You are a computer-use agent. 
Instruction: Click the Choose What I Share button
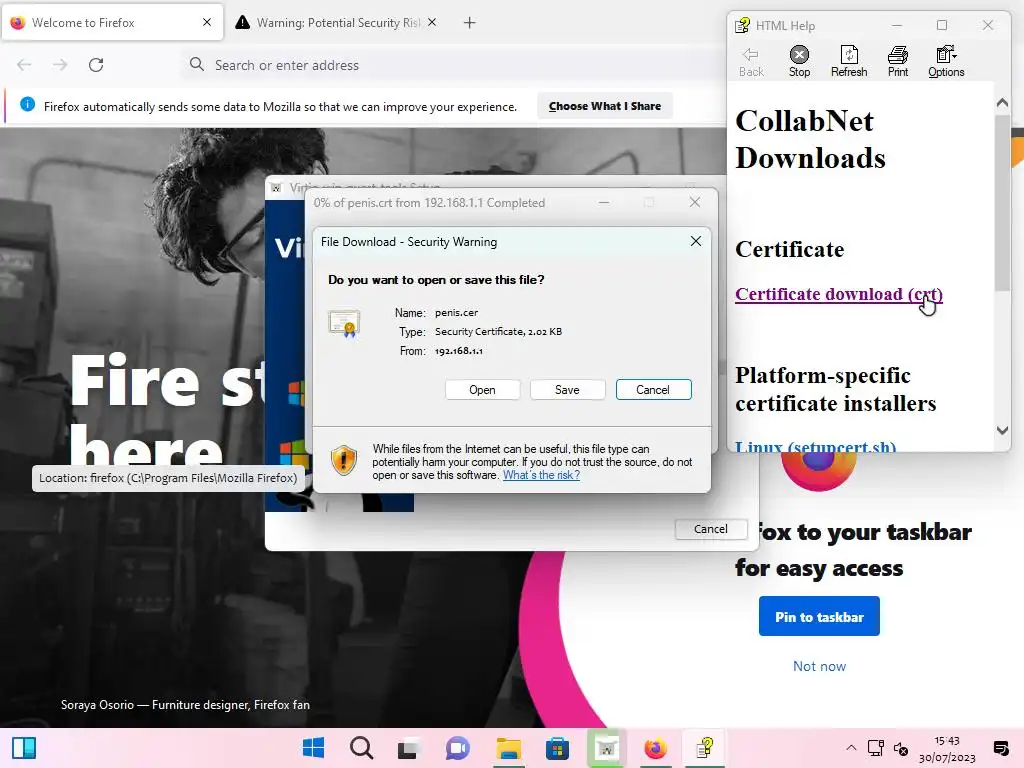pos(605,106)
